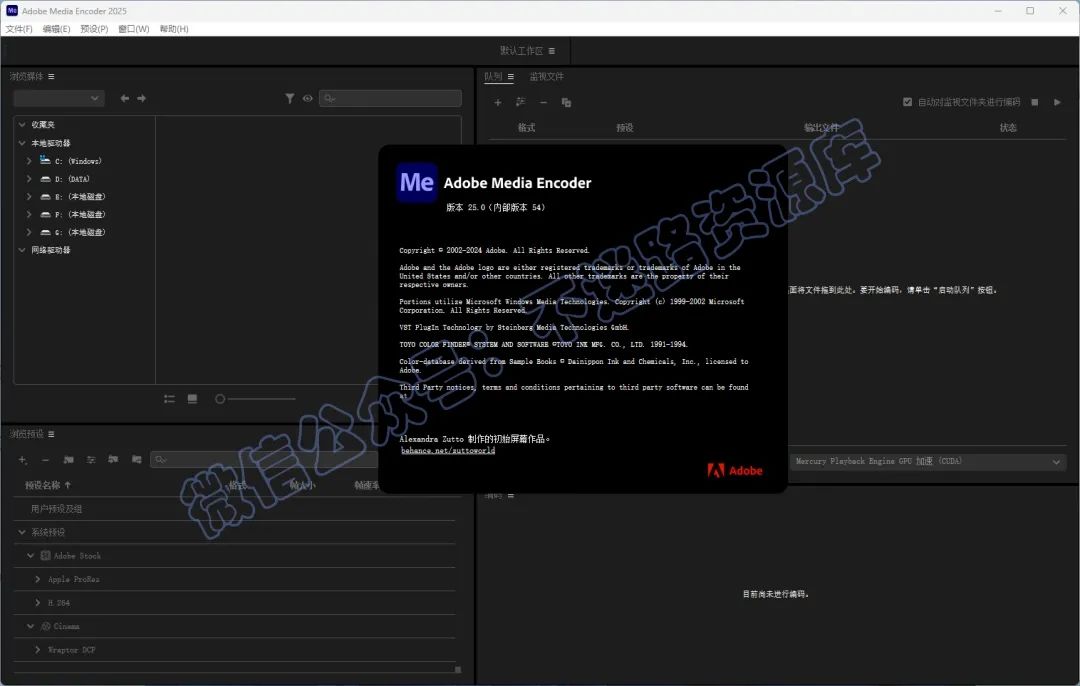This screenshot has width=1080, height=686.
Task: Go forward in Media Browser history
Action: tap(141, 98)
